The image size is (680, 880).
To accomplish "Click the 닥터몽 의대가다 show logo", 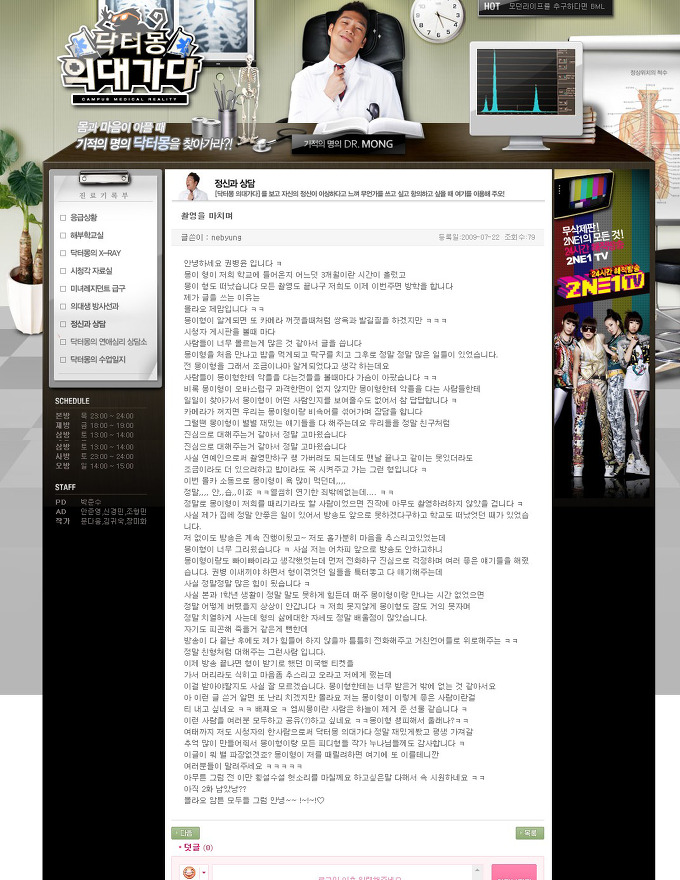I will (x=130, y=62).
